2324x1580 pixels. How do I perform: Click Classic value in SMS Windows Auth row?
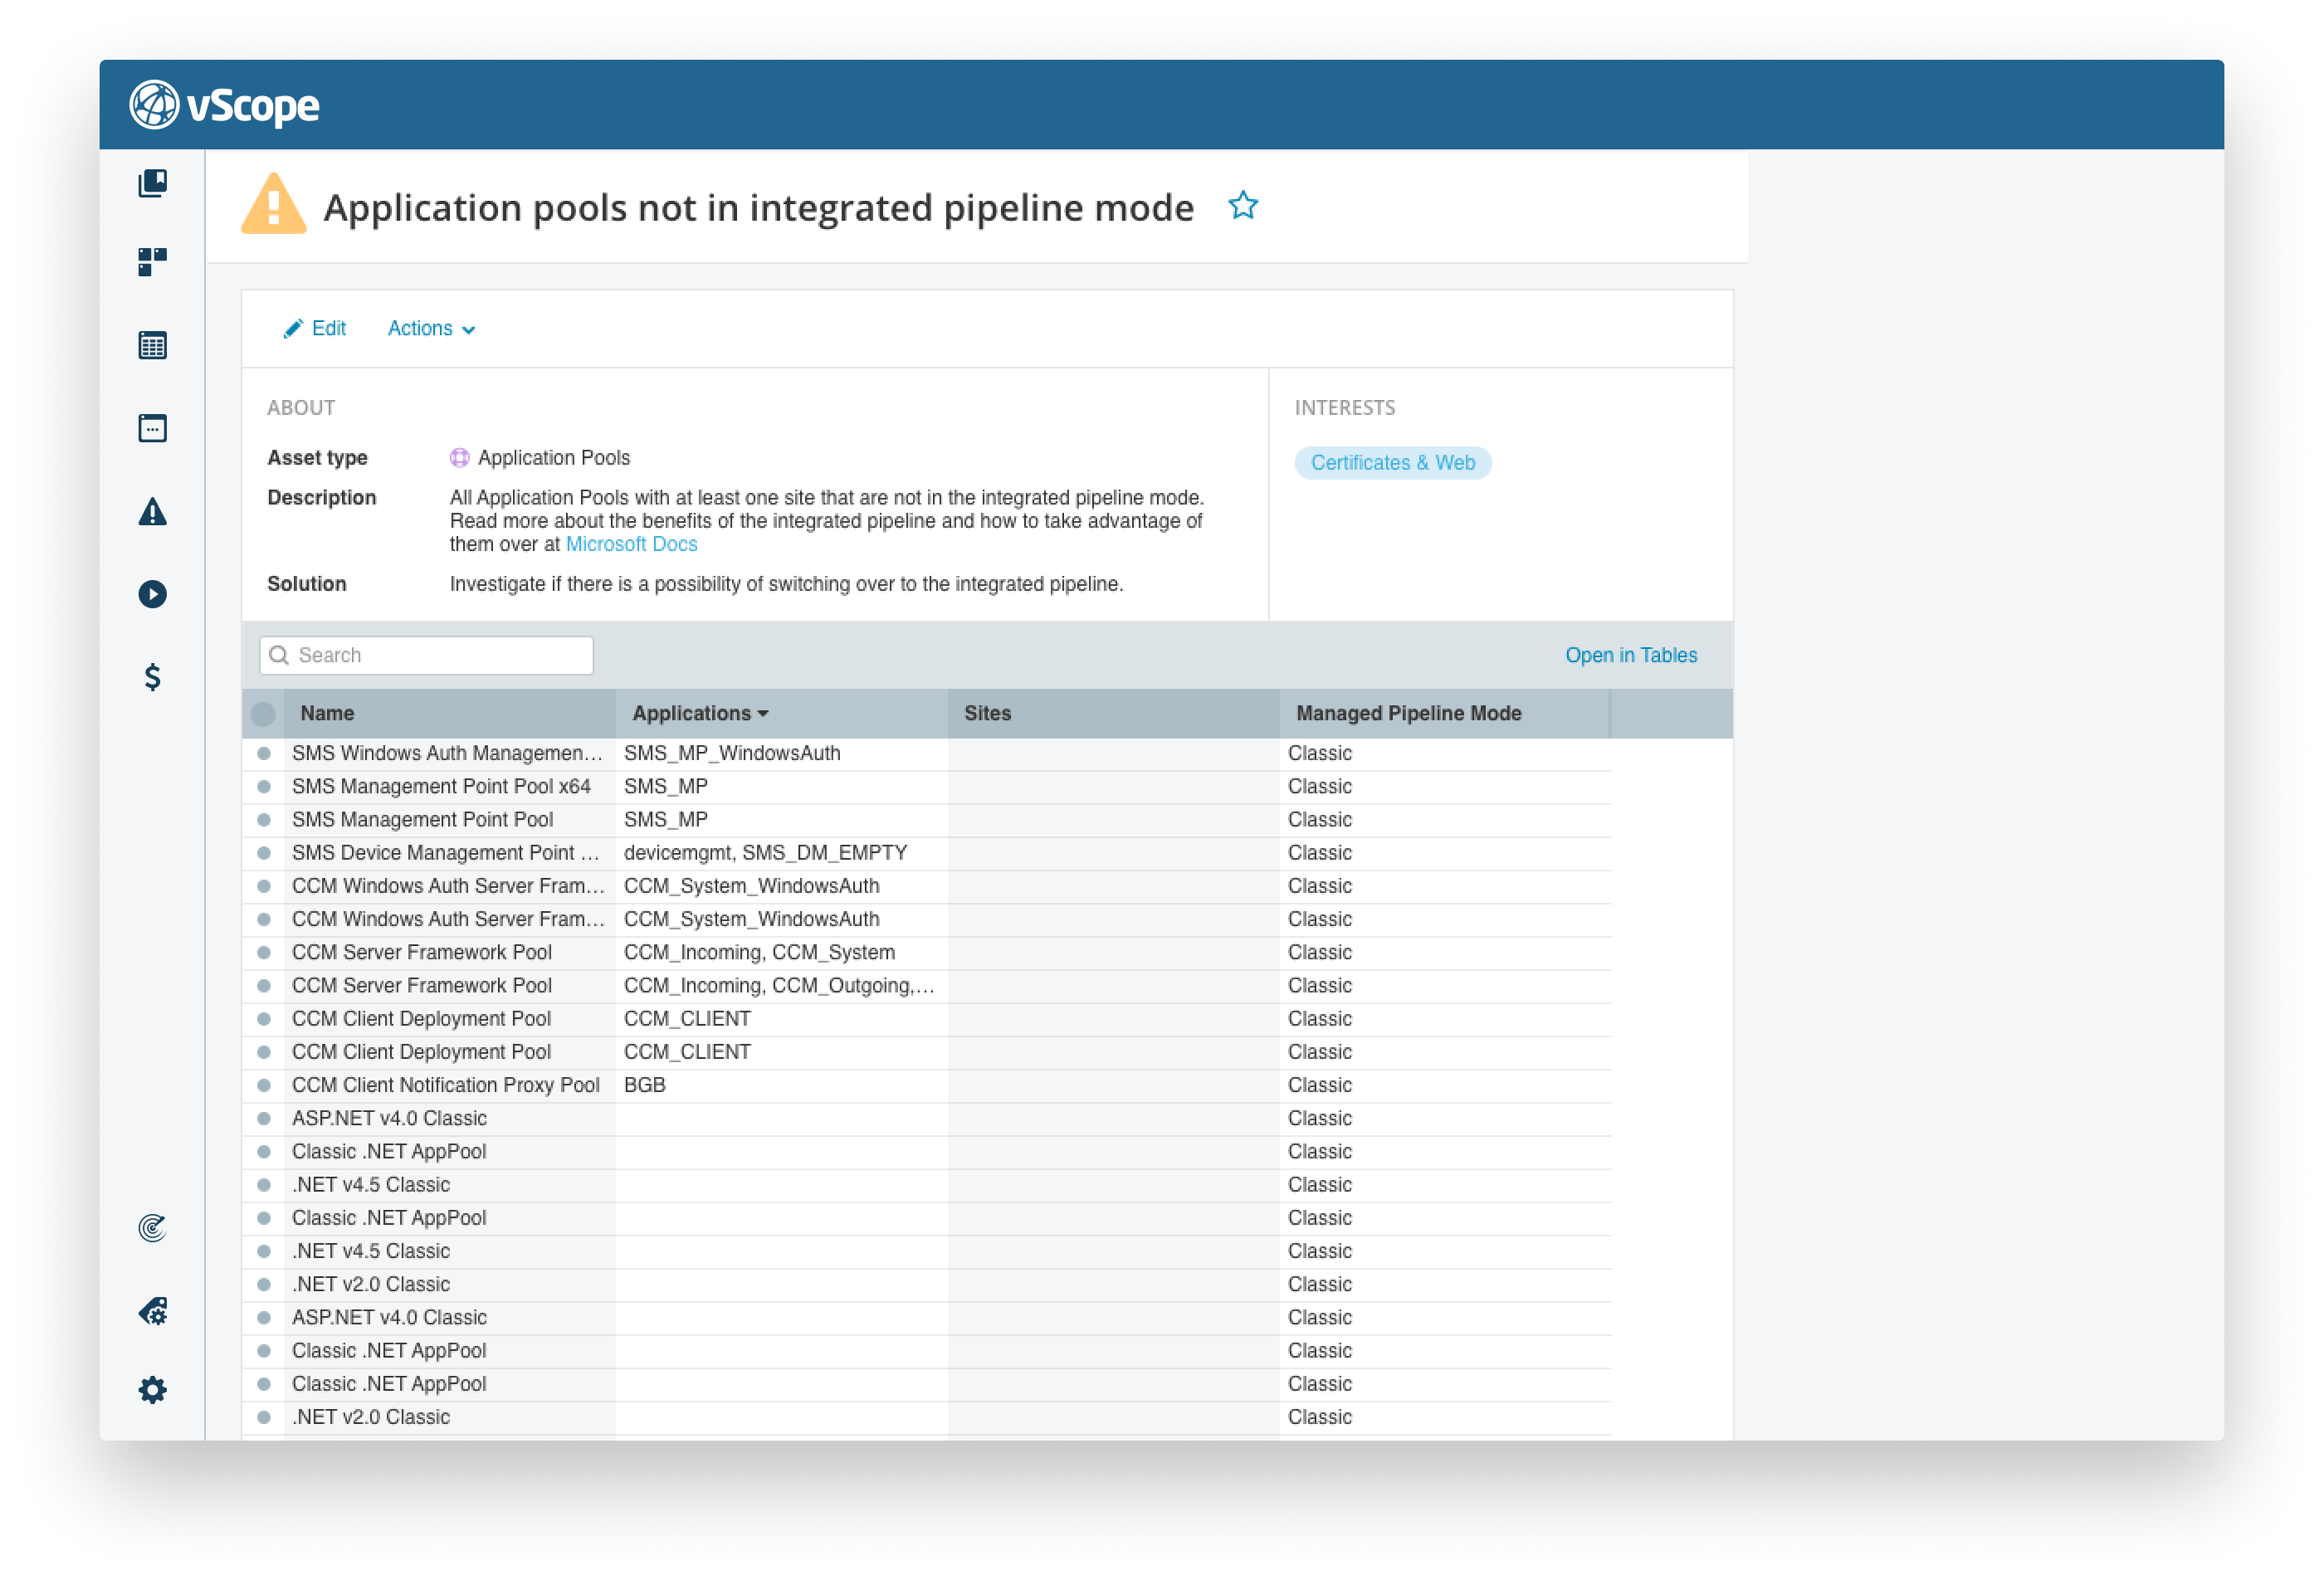click(1319, 753)
